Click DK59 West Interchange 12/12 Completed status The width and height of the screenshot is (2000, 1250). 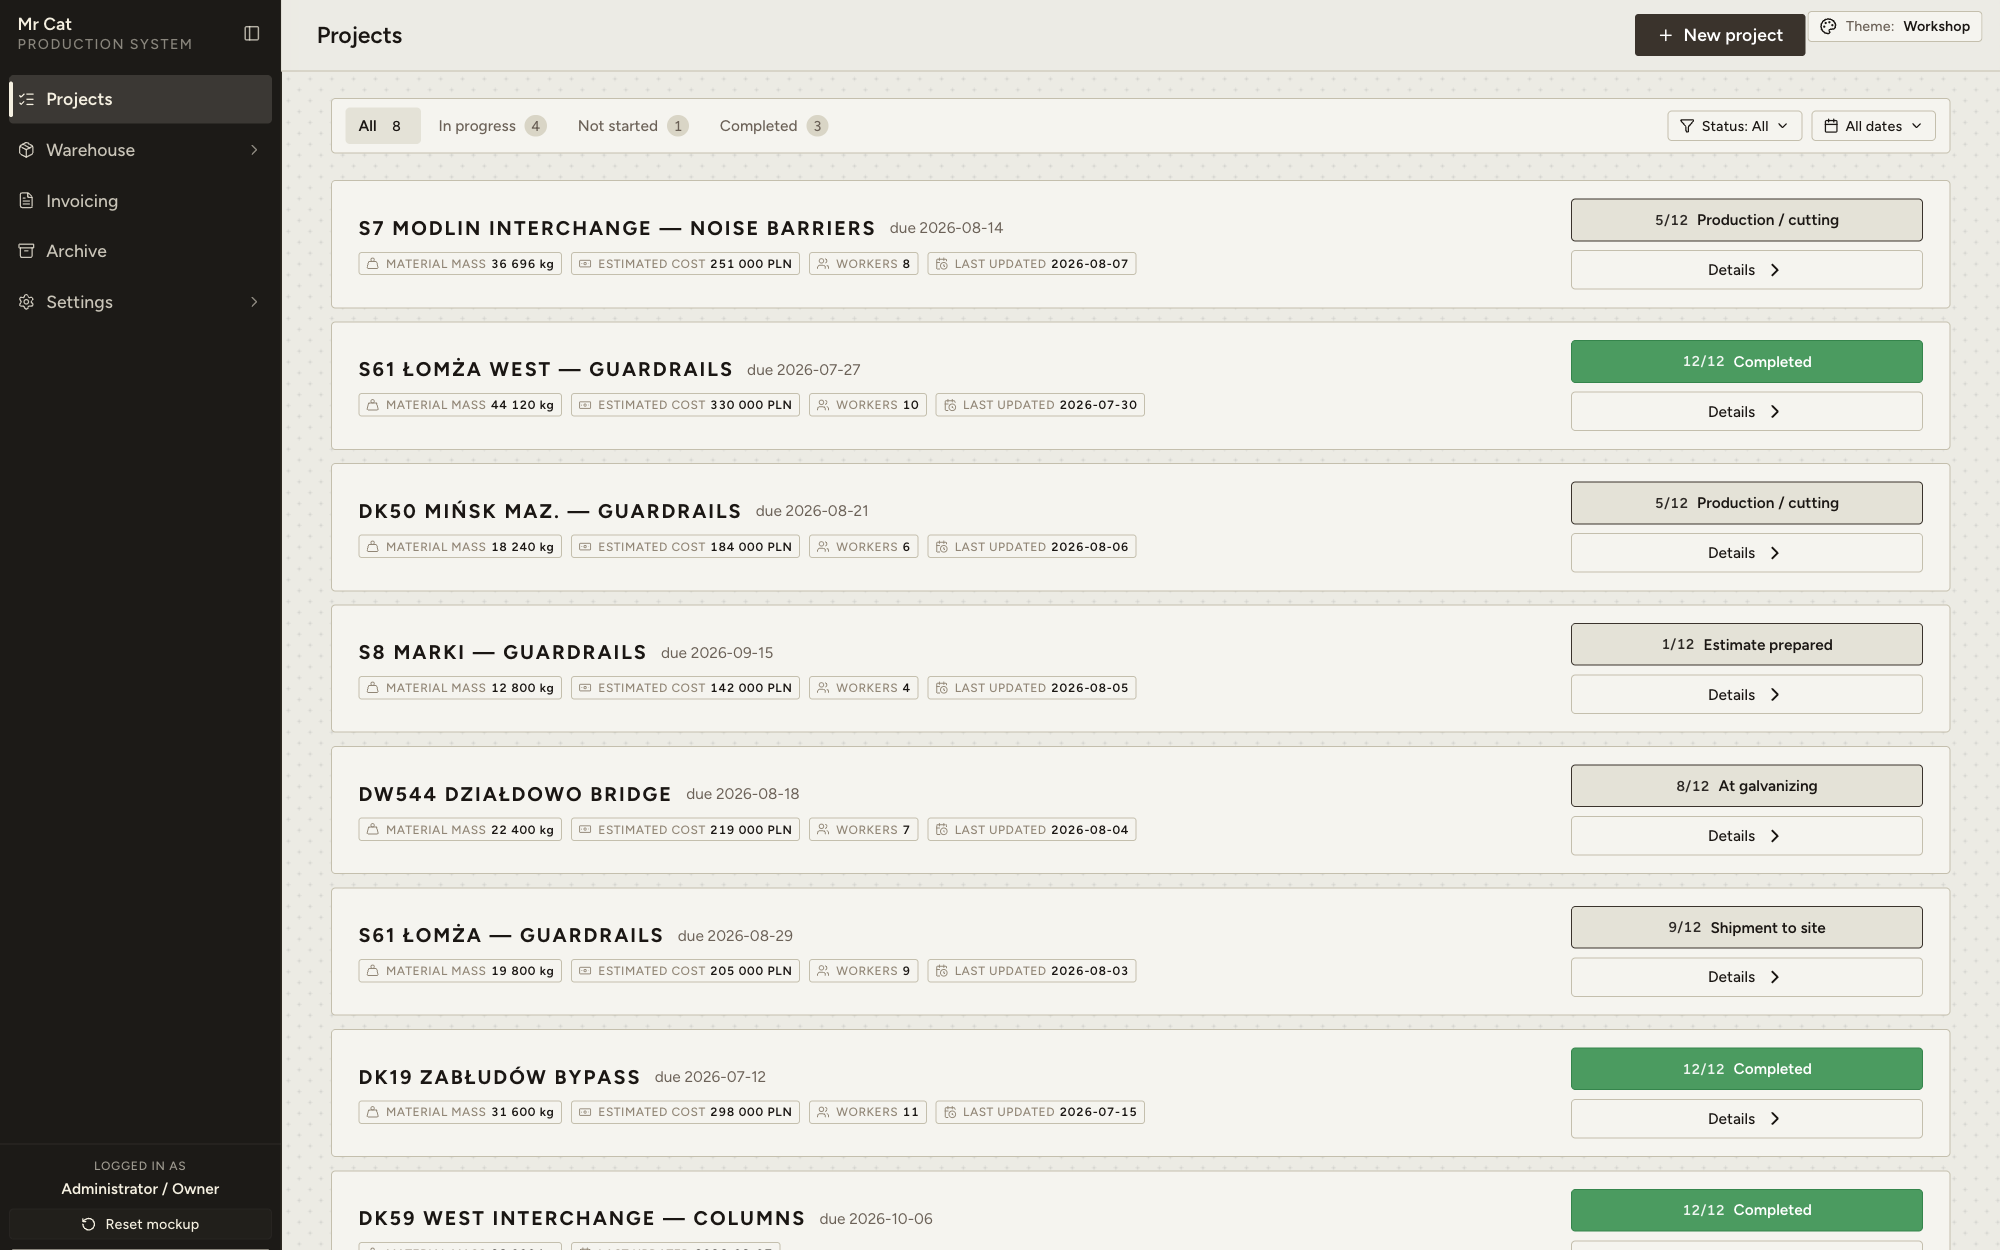point(1746,1210)
